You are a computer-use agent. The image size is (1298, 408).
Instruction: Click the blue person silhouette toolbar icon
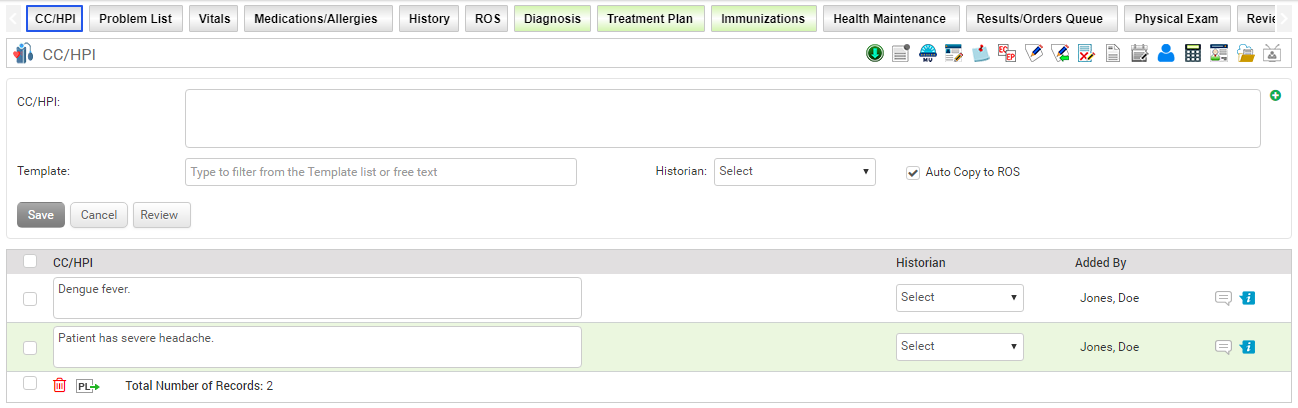[x=1166, y=54]
